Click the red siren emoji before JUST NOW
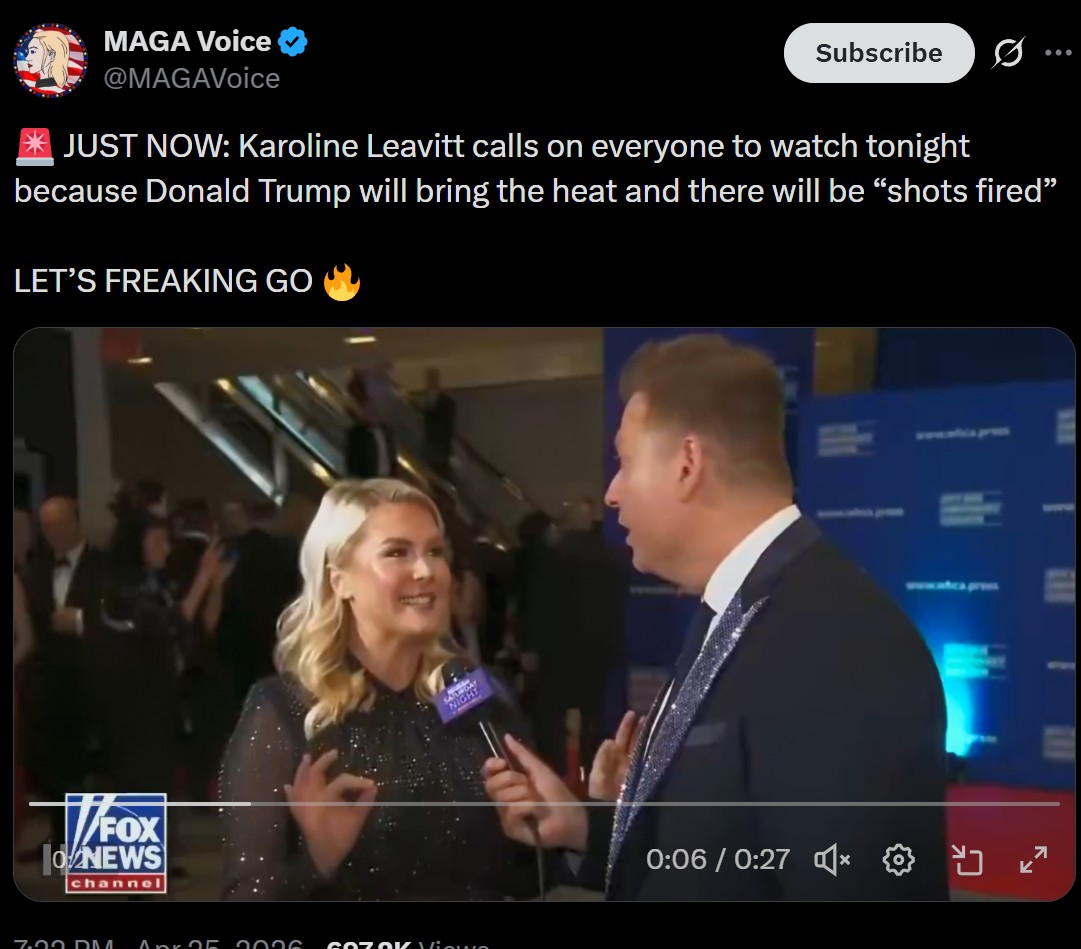 point(34,147)
